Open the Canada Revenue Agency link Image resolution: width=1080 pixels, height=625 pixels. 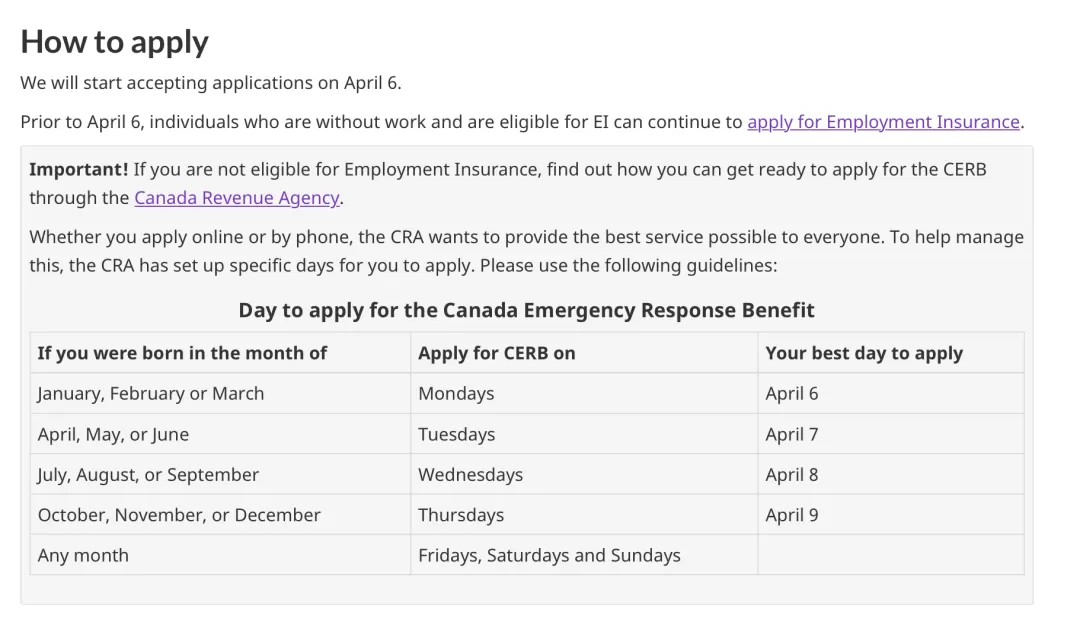click(x=237, y=198)
